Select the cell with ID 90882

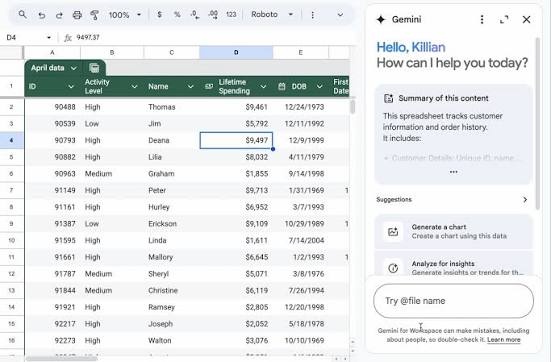point(52,157)
